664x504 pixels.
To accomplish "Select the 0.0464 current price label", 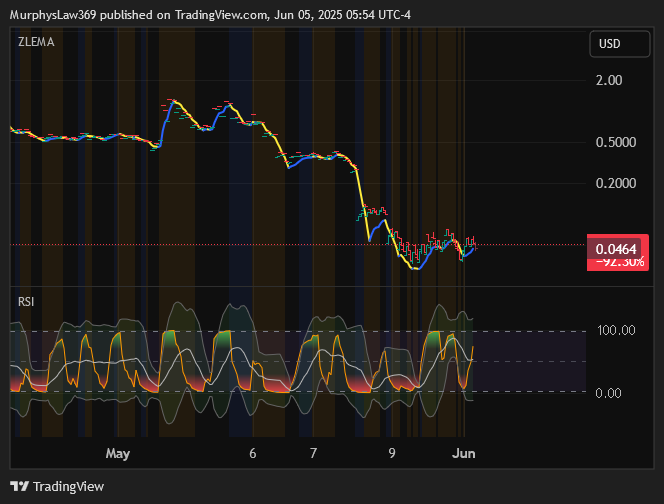I will [616, 249].
